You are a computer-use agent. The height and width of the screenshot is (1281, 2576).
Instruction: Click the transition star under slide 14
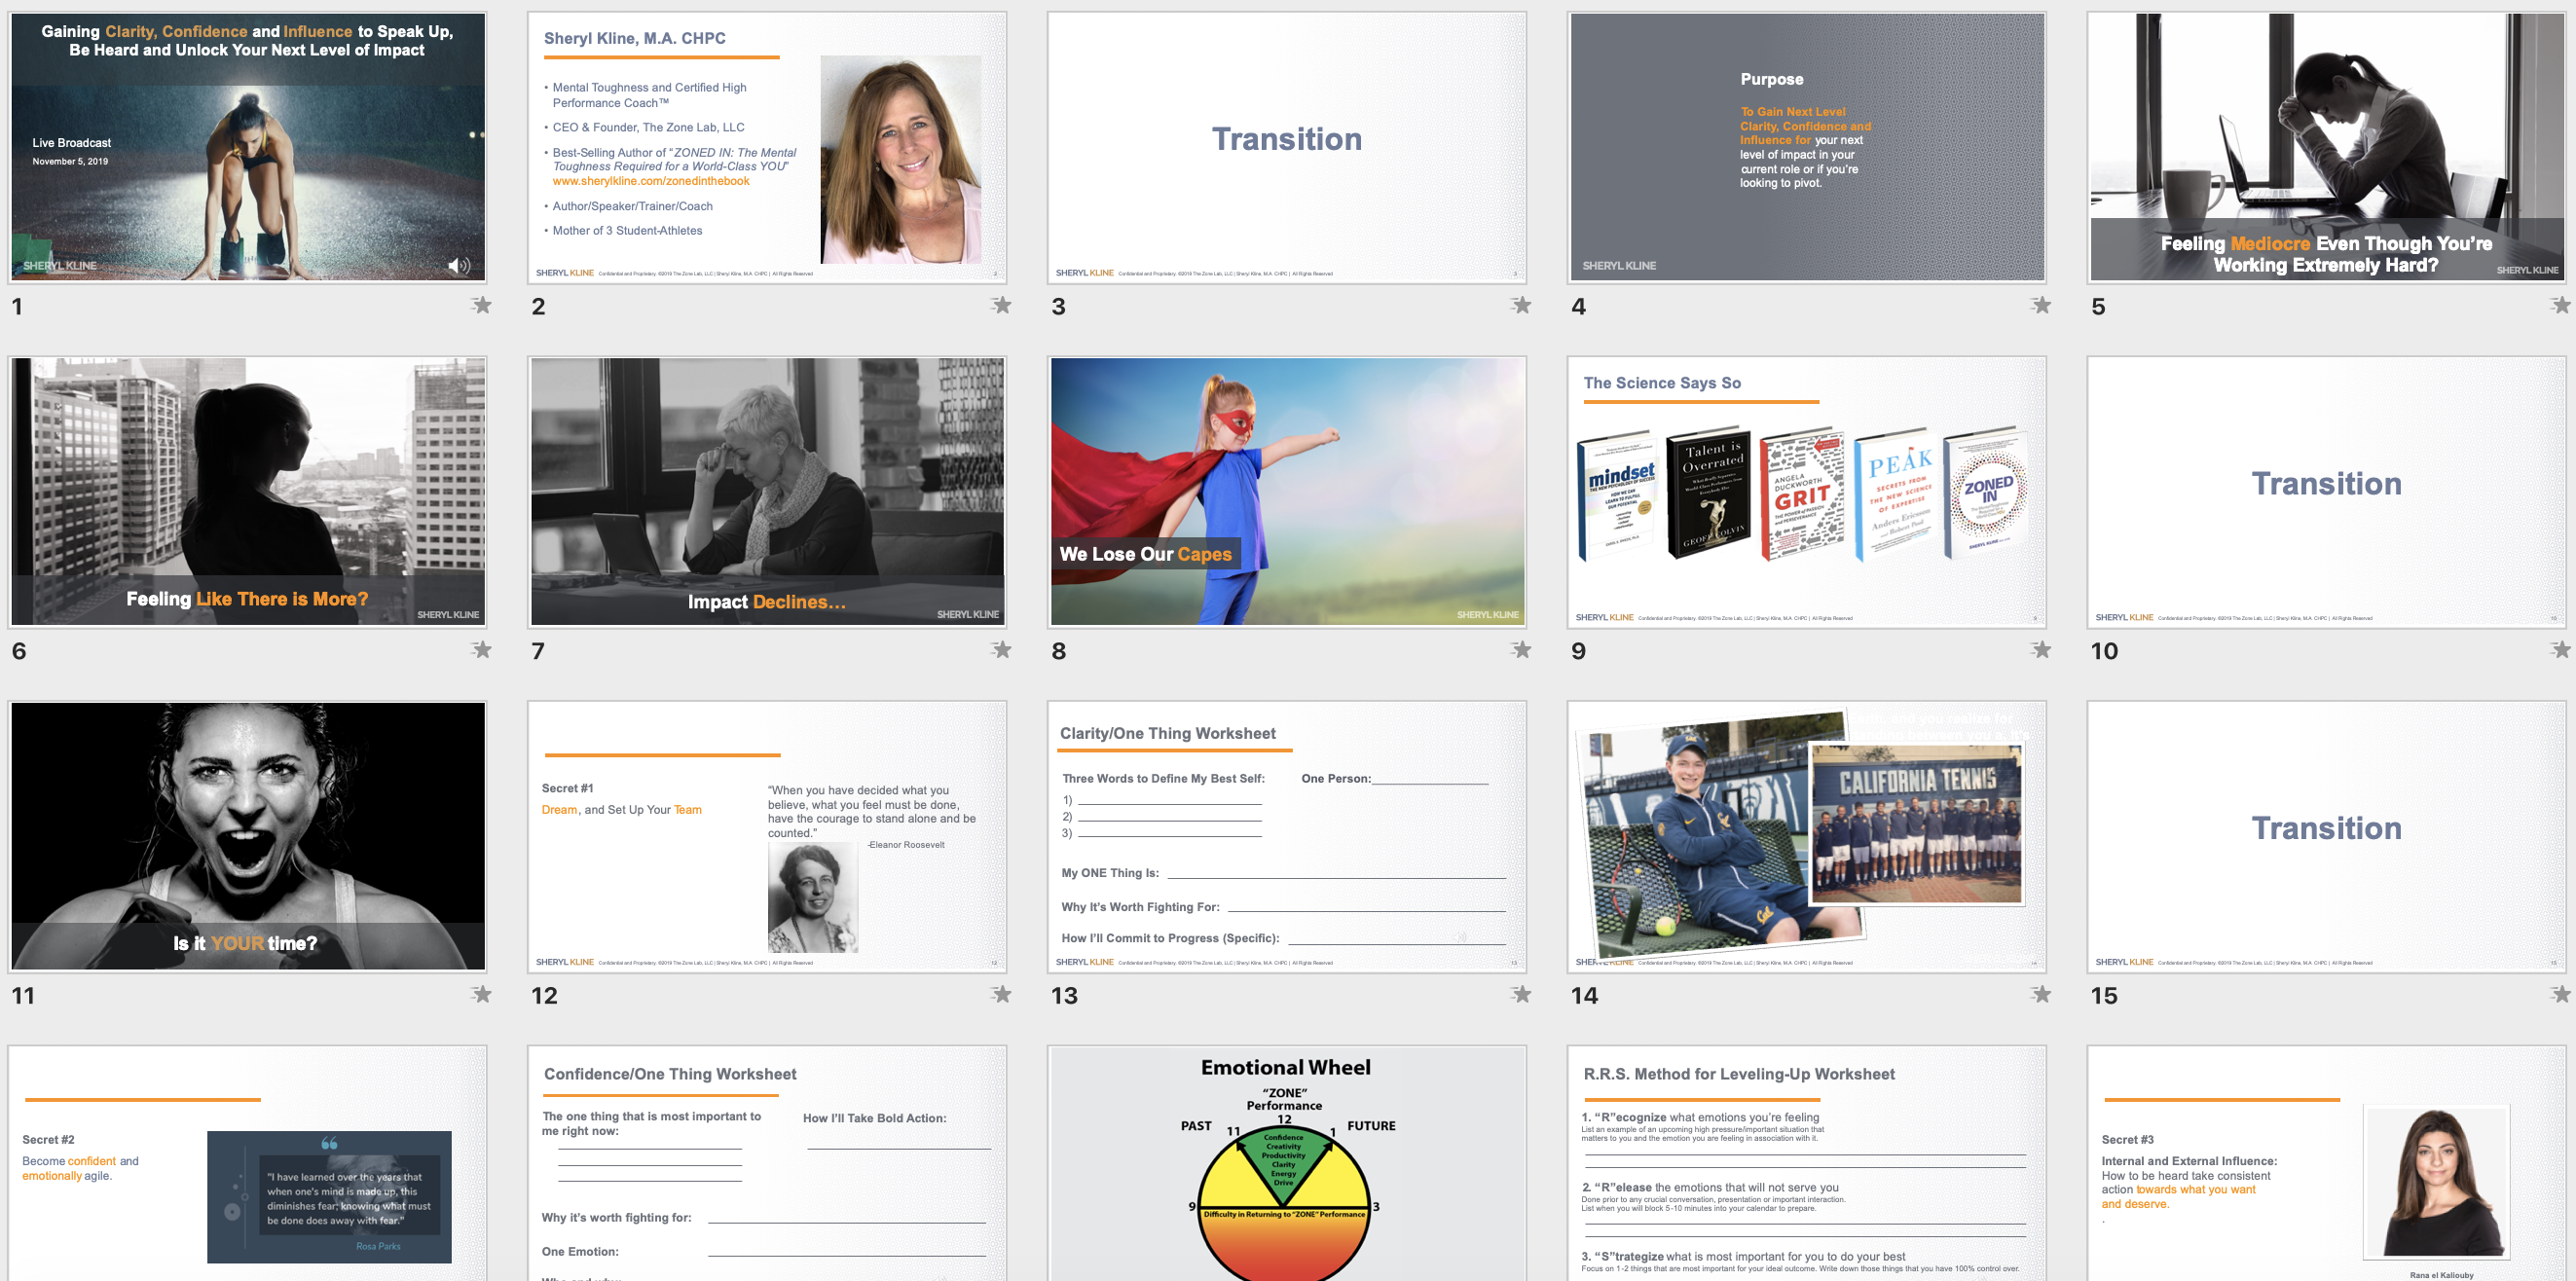pyautogui.click(x=2041, y=994)
